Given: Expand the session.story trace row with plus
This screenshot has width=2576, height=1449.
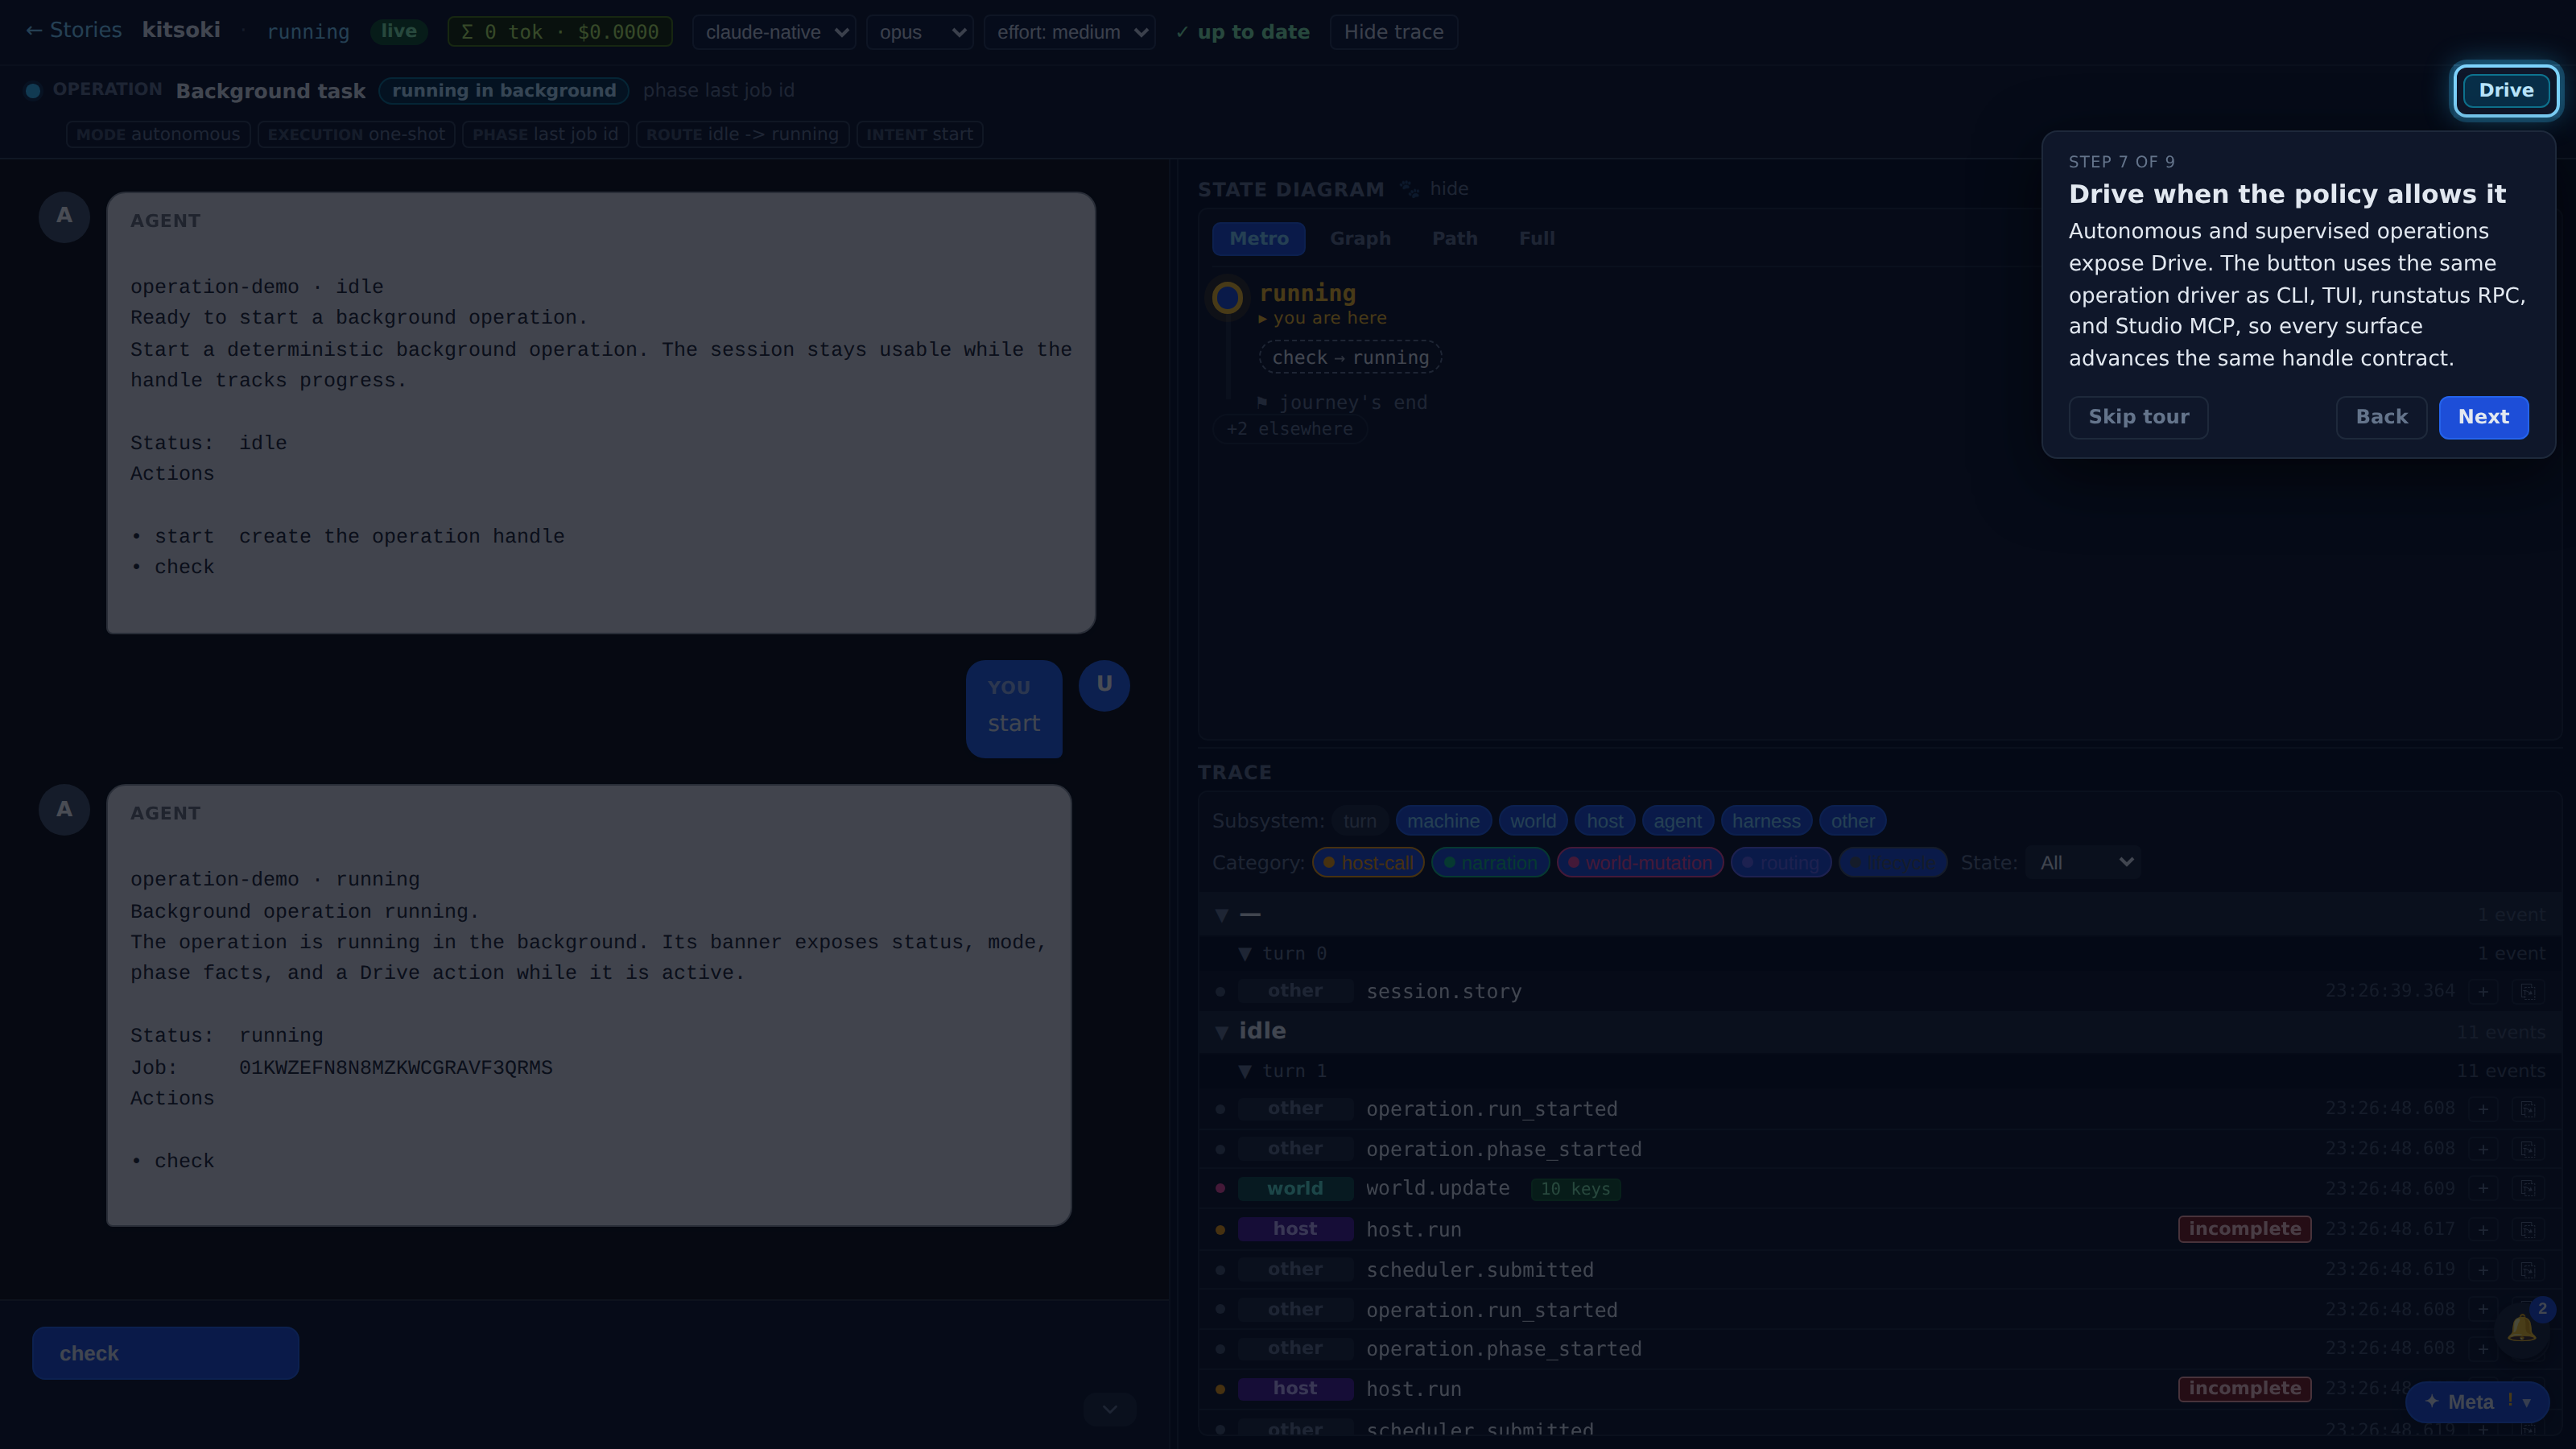Looking at the screenshot, I should point(2483,991).
